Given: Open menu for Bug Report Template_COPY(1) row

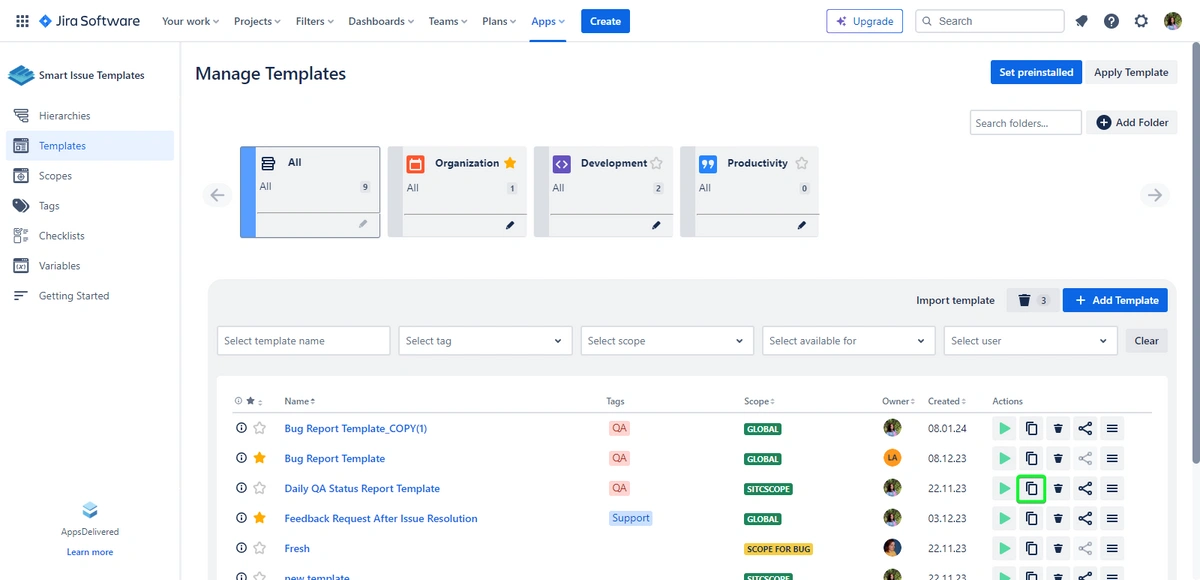Looking at the screenshot, I should point(1112,428).
